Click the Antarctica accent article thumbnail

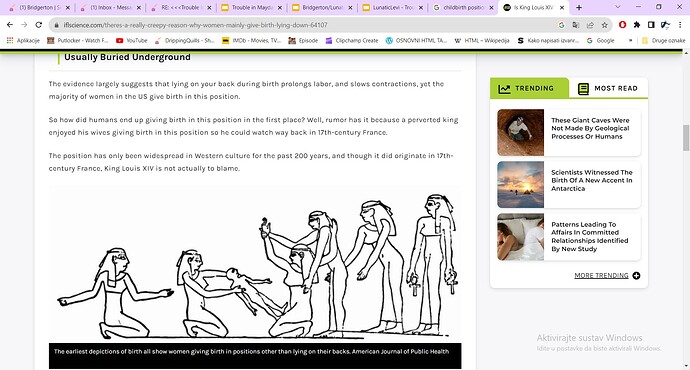(521, 185)
